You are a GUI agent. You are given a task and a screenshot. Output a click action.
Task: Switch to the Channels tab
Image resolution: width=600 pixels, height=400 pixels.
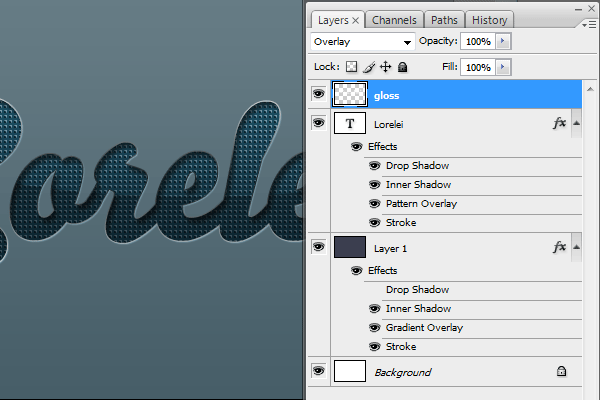pos(394,20)
